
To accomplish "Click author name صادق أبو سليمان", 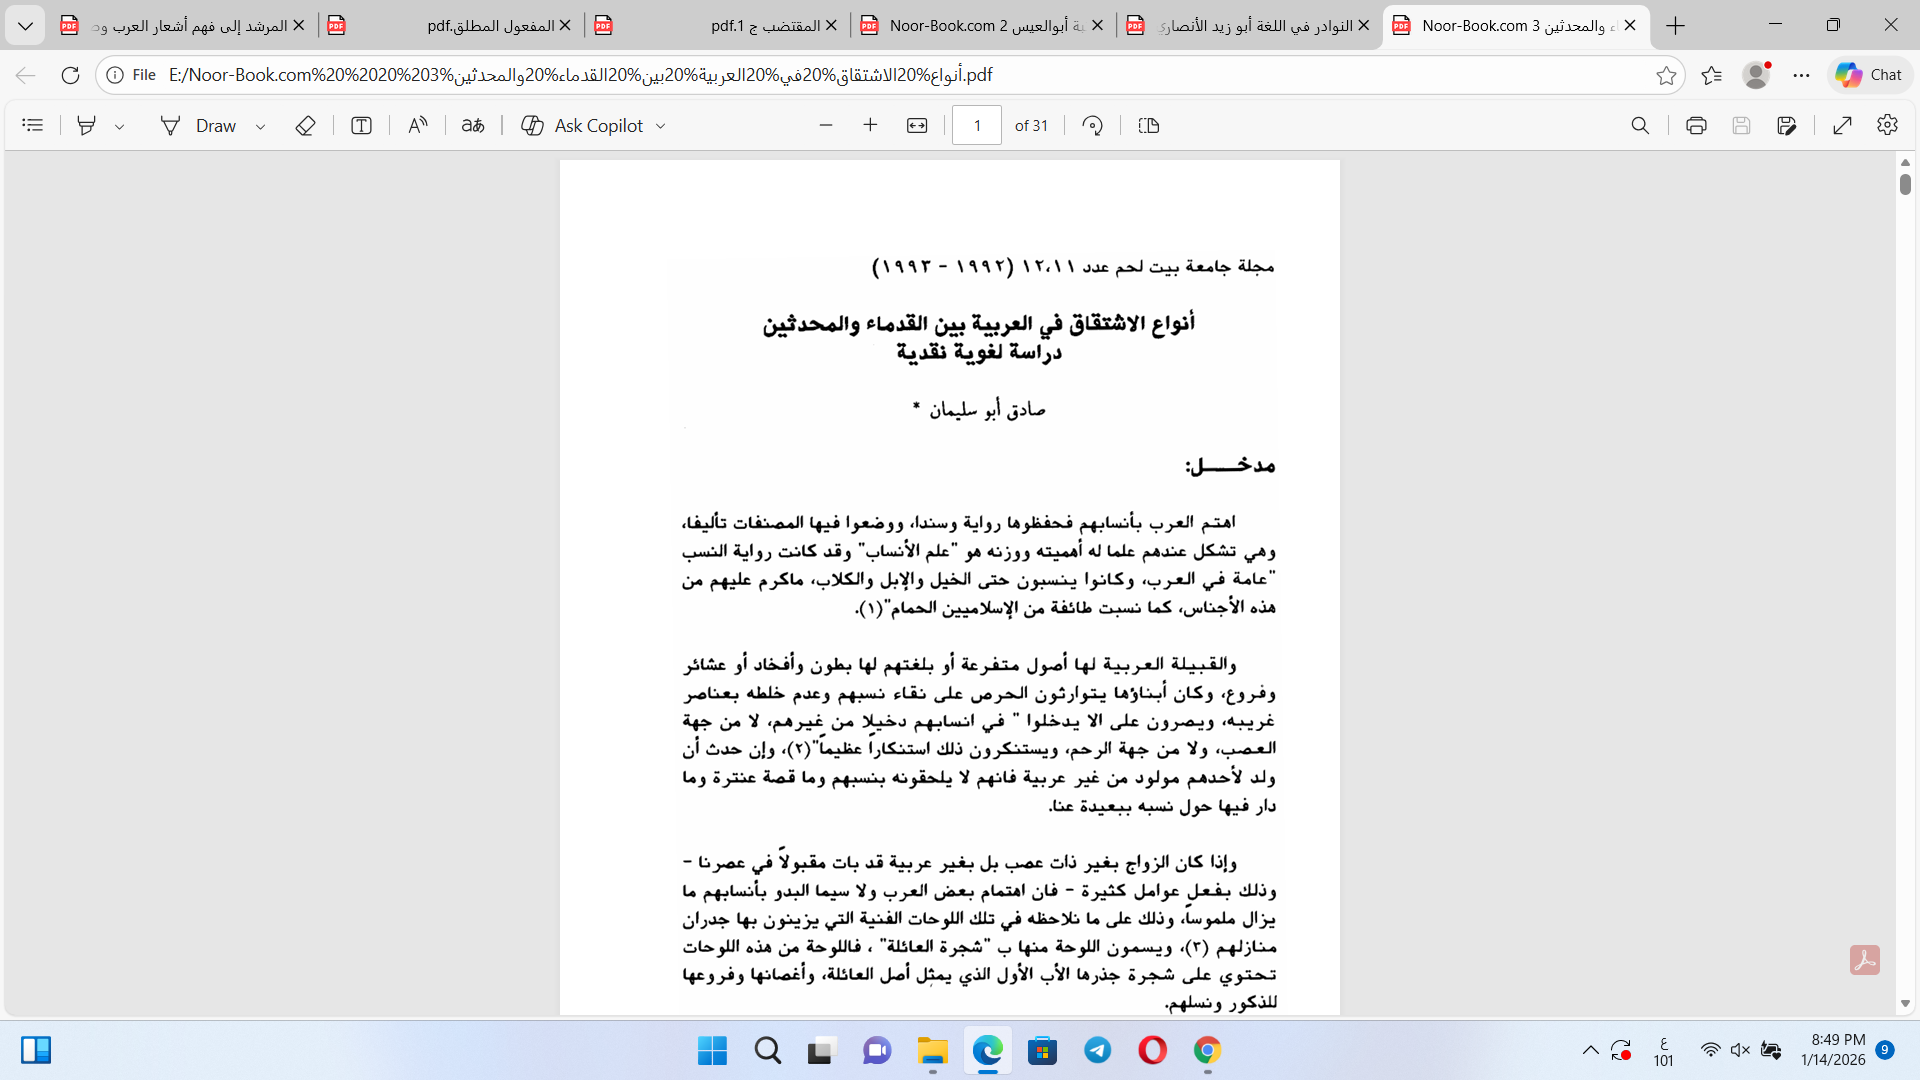I will [987, 409].
